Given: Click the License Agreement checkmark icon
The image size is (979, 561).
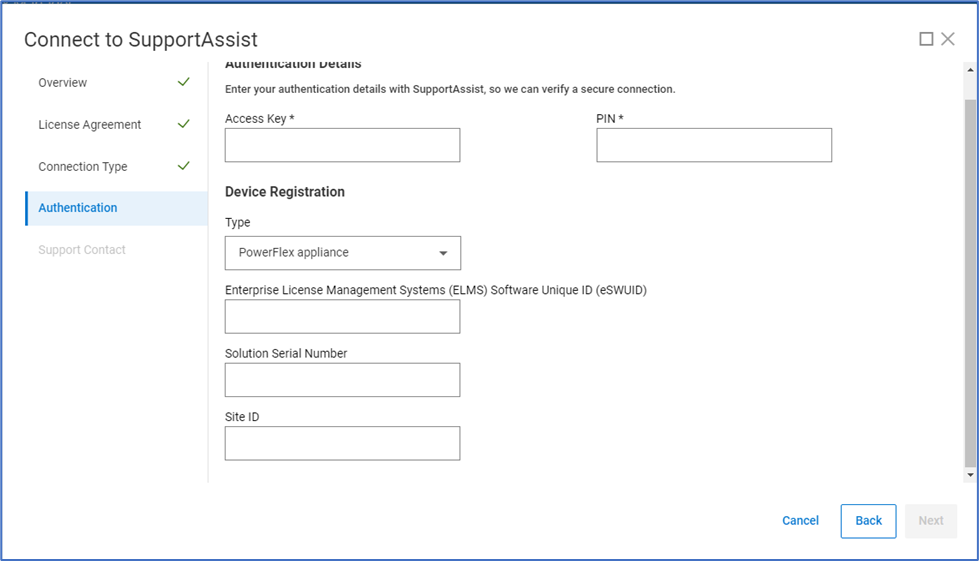Looking at the screenshot, I should 184,124.
